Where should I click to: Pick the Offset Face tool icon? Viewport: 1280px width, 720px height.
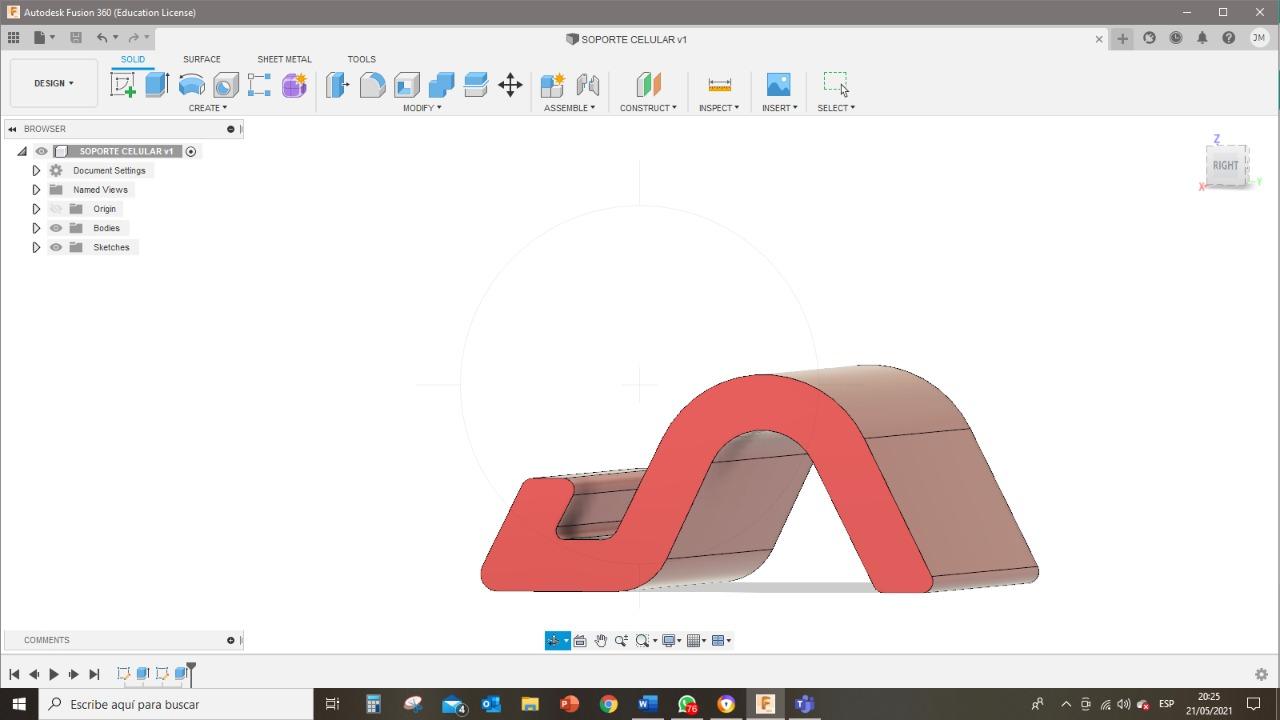pos(476,85)
